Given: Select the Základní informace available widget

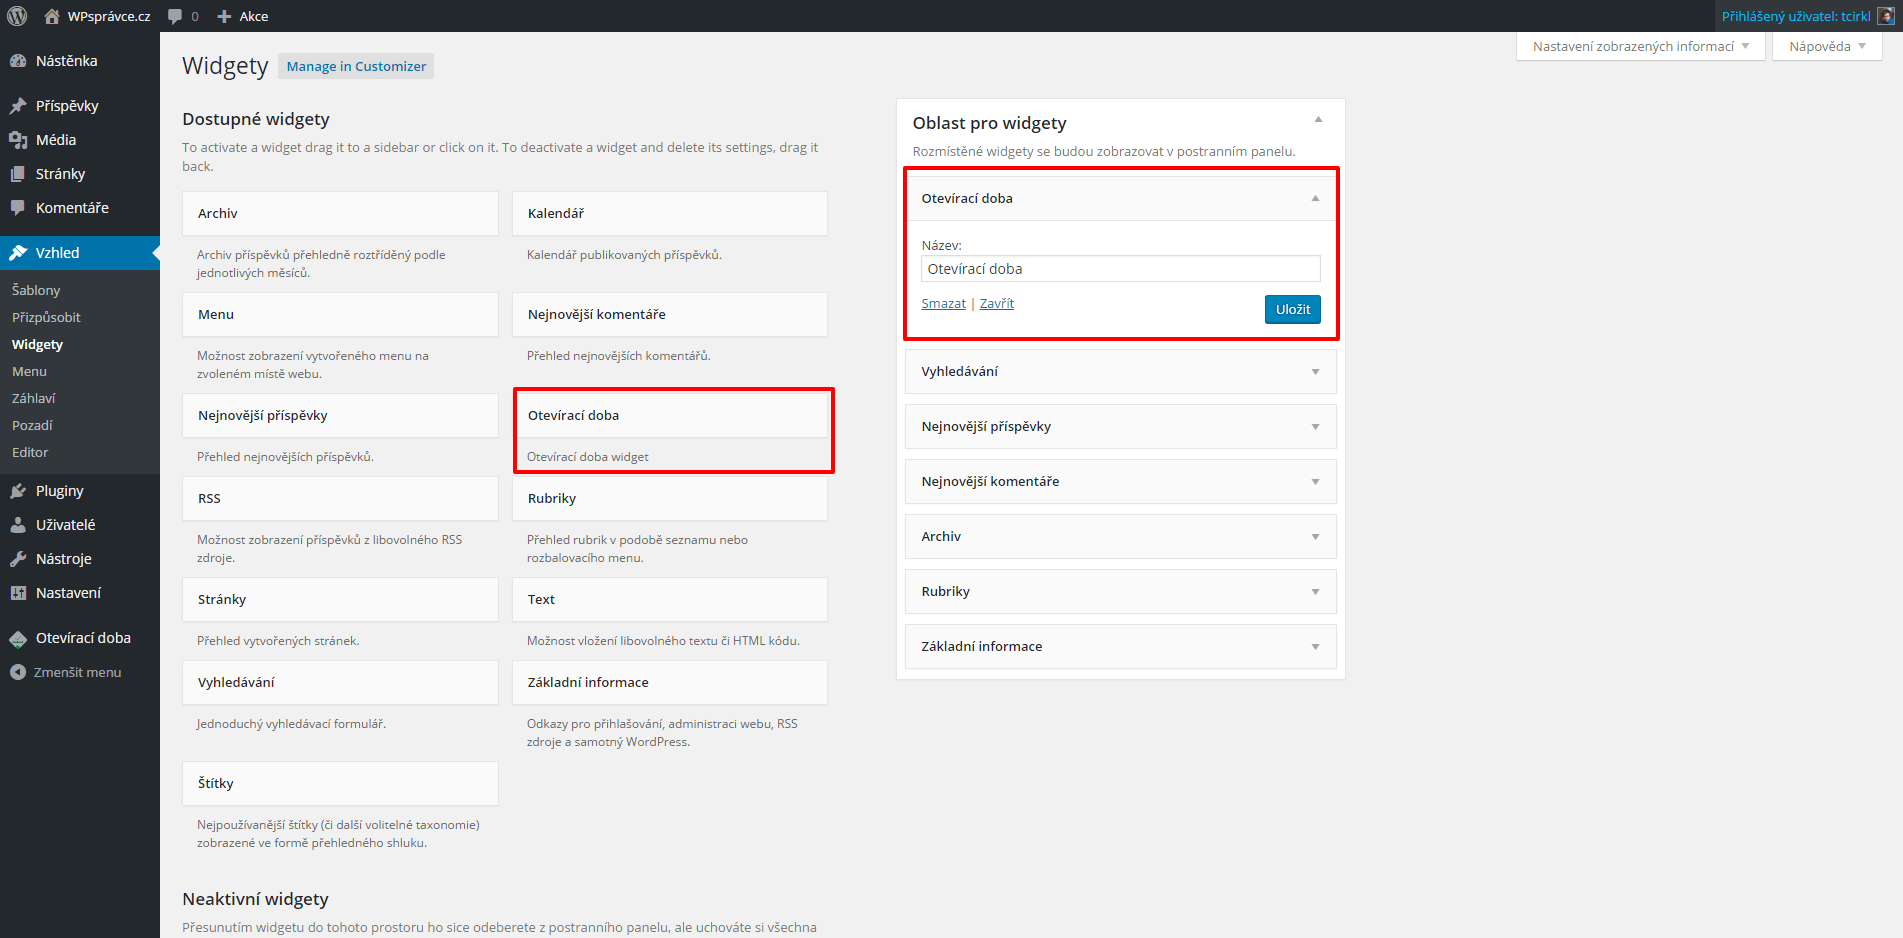Looking at the screenshot, I should click(670, 683).
